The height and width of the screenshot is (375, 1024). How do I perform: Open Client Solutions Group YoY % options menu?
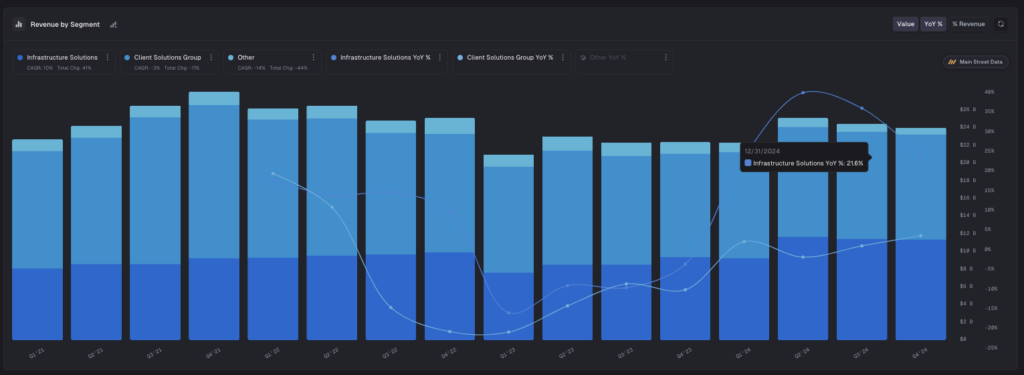562,57
